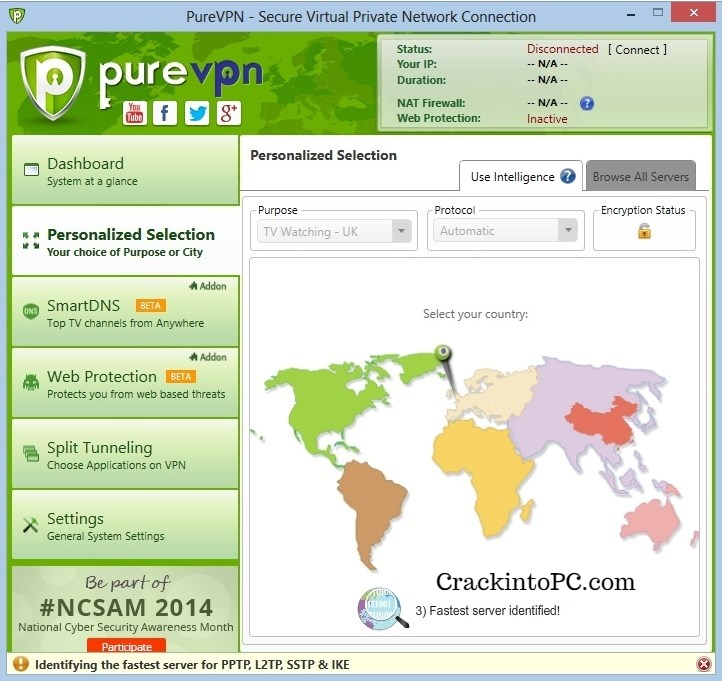
Task: Dismiss the status bar notification with red X
Action: pyautogui.click(x=704, y=664)
